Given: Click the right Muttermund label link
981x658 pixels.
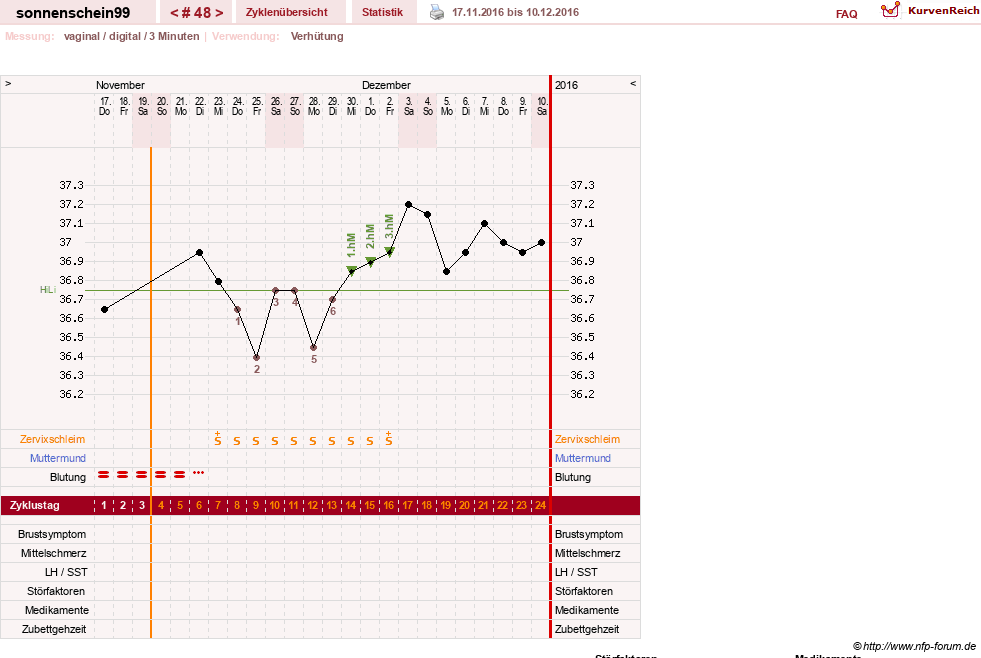Looking at the screenshot, I should point(582,458).
